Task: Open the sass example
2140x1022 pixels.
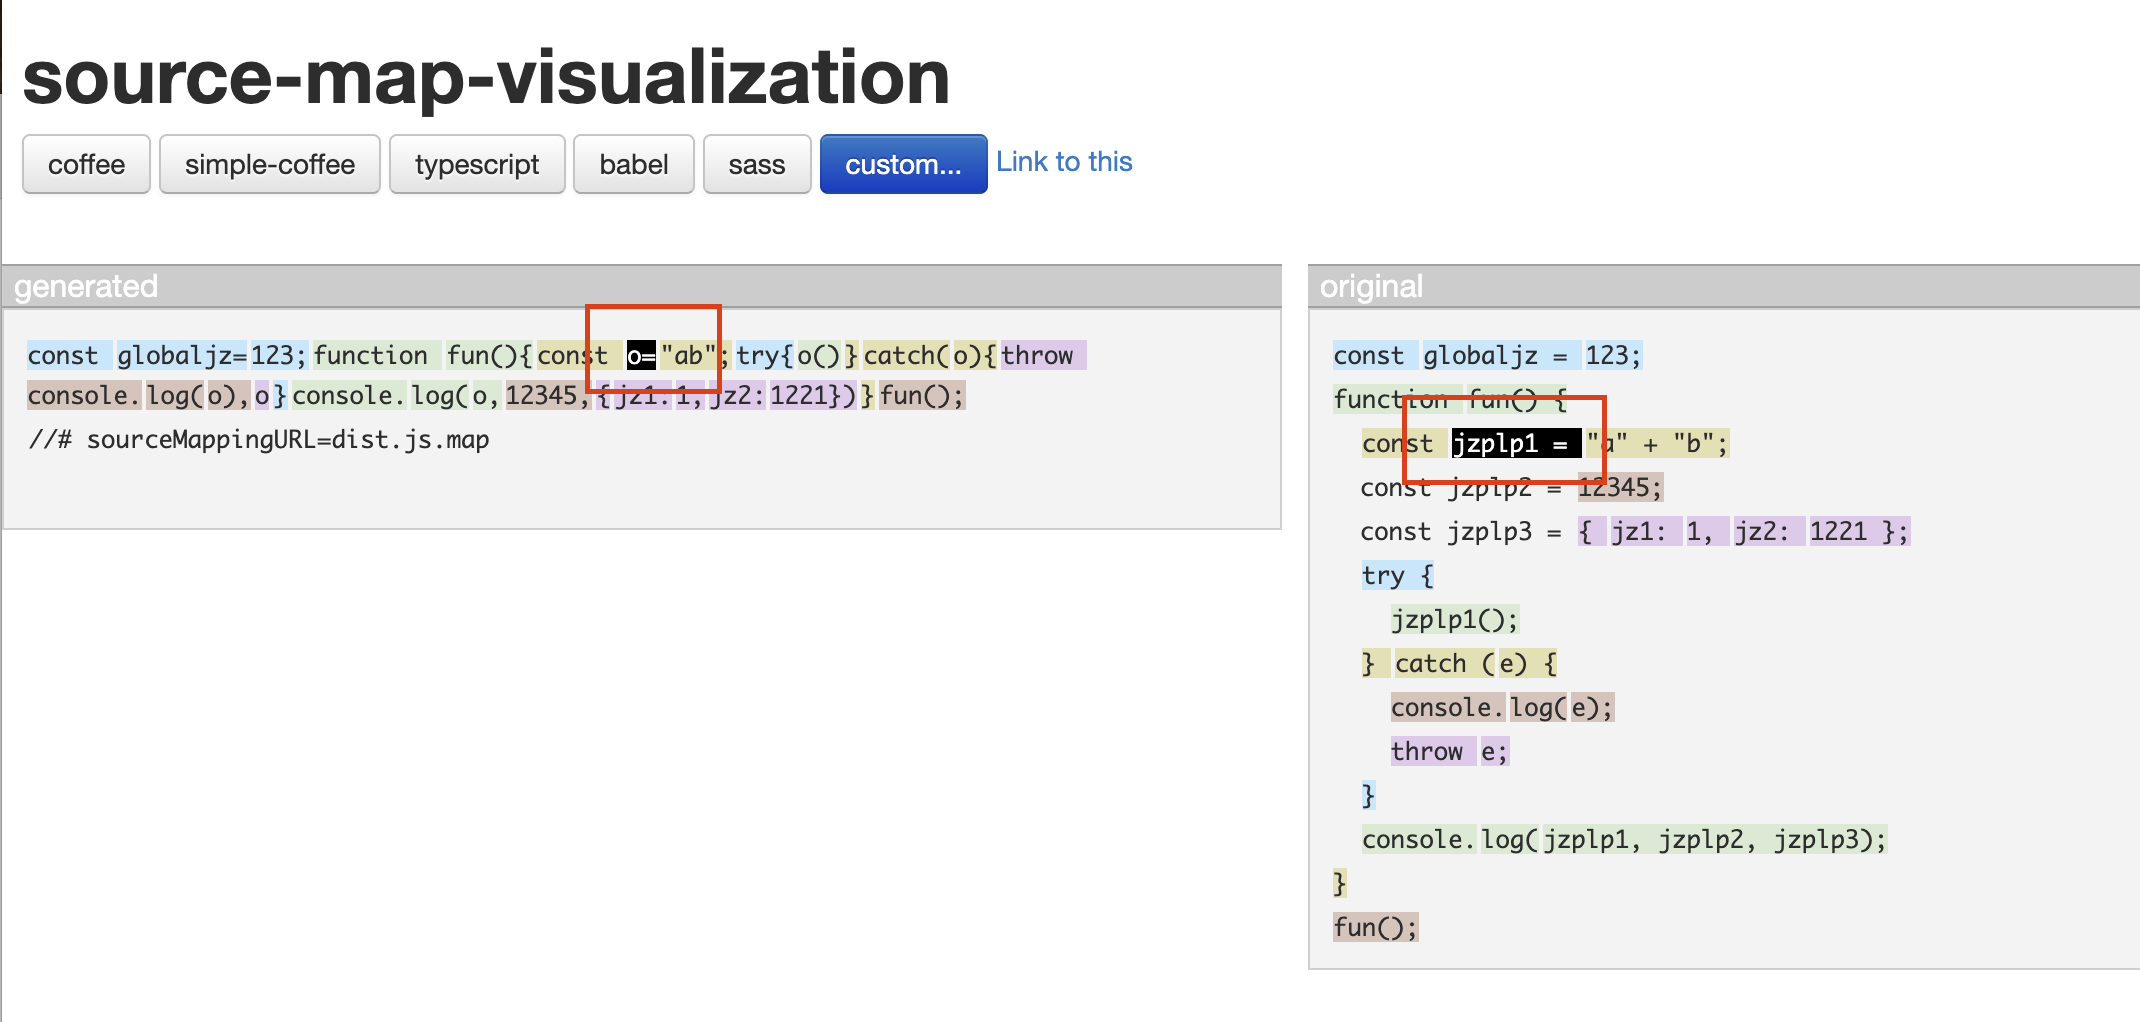Action: coord(757,164)
